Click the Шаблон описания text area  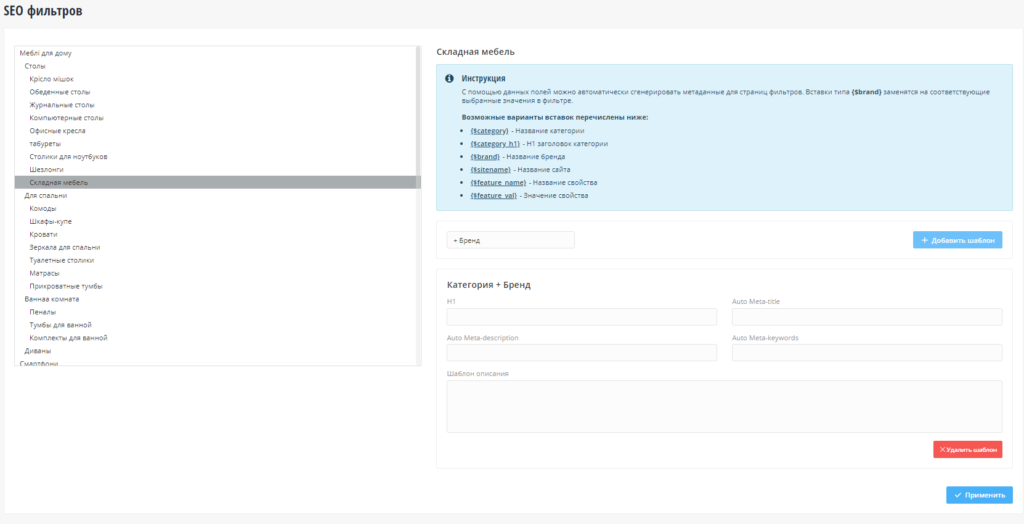coord(724,406)
